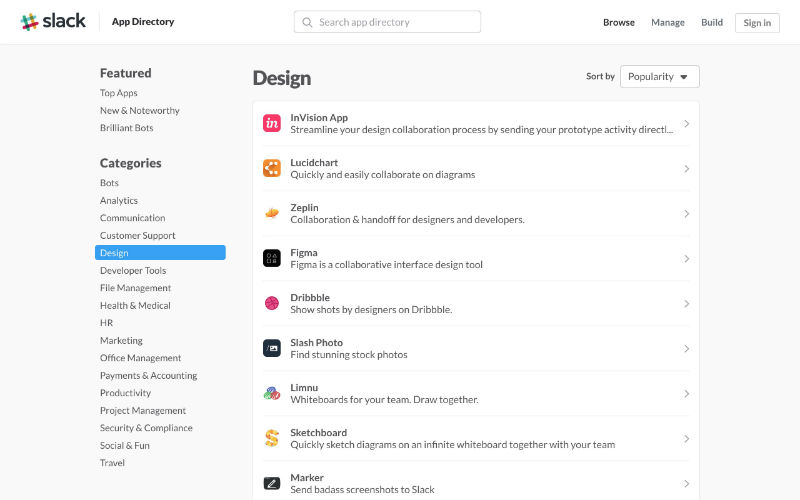800x500 pixels.
Task: Open the Dribbble title text
Action: click(310, 297)
